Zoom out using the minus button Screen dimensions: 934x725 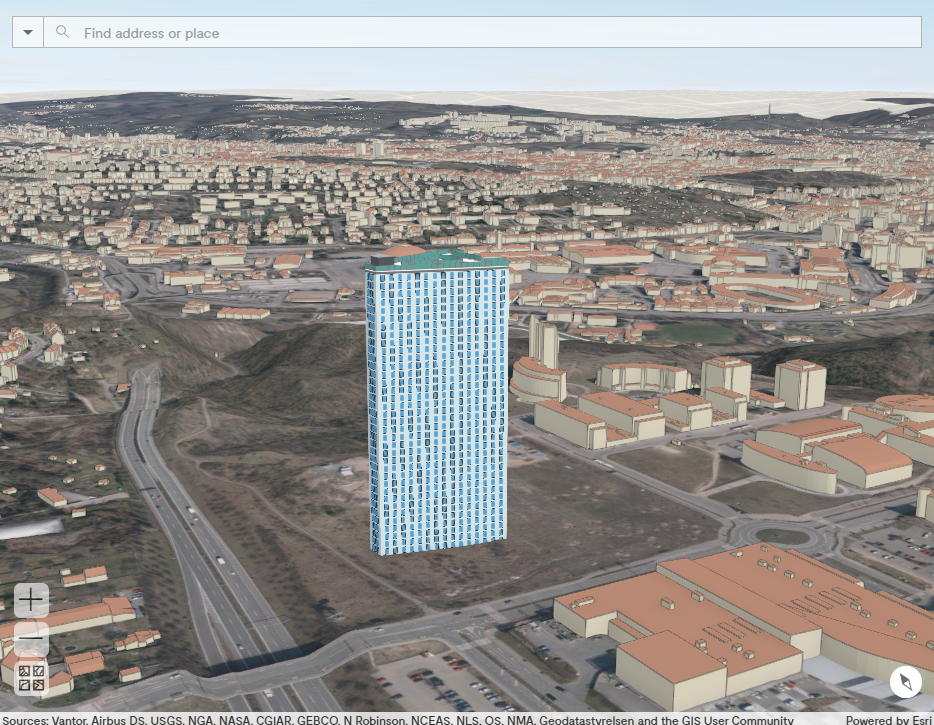point(31,638)
